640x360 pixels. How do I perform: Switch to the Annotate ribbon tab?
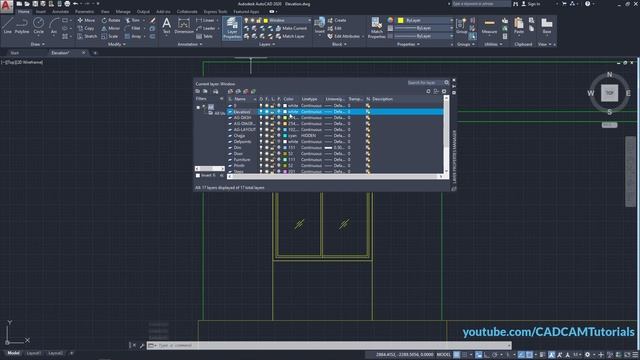coord(60,12)
